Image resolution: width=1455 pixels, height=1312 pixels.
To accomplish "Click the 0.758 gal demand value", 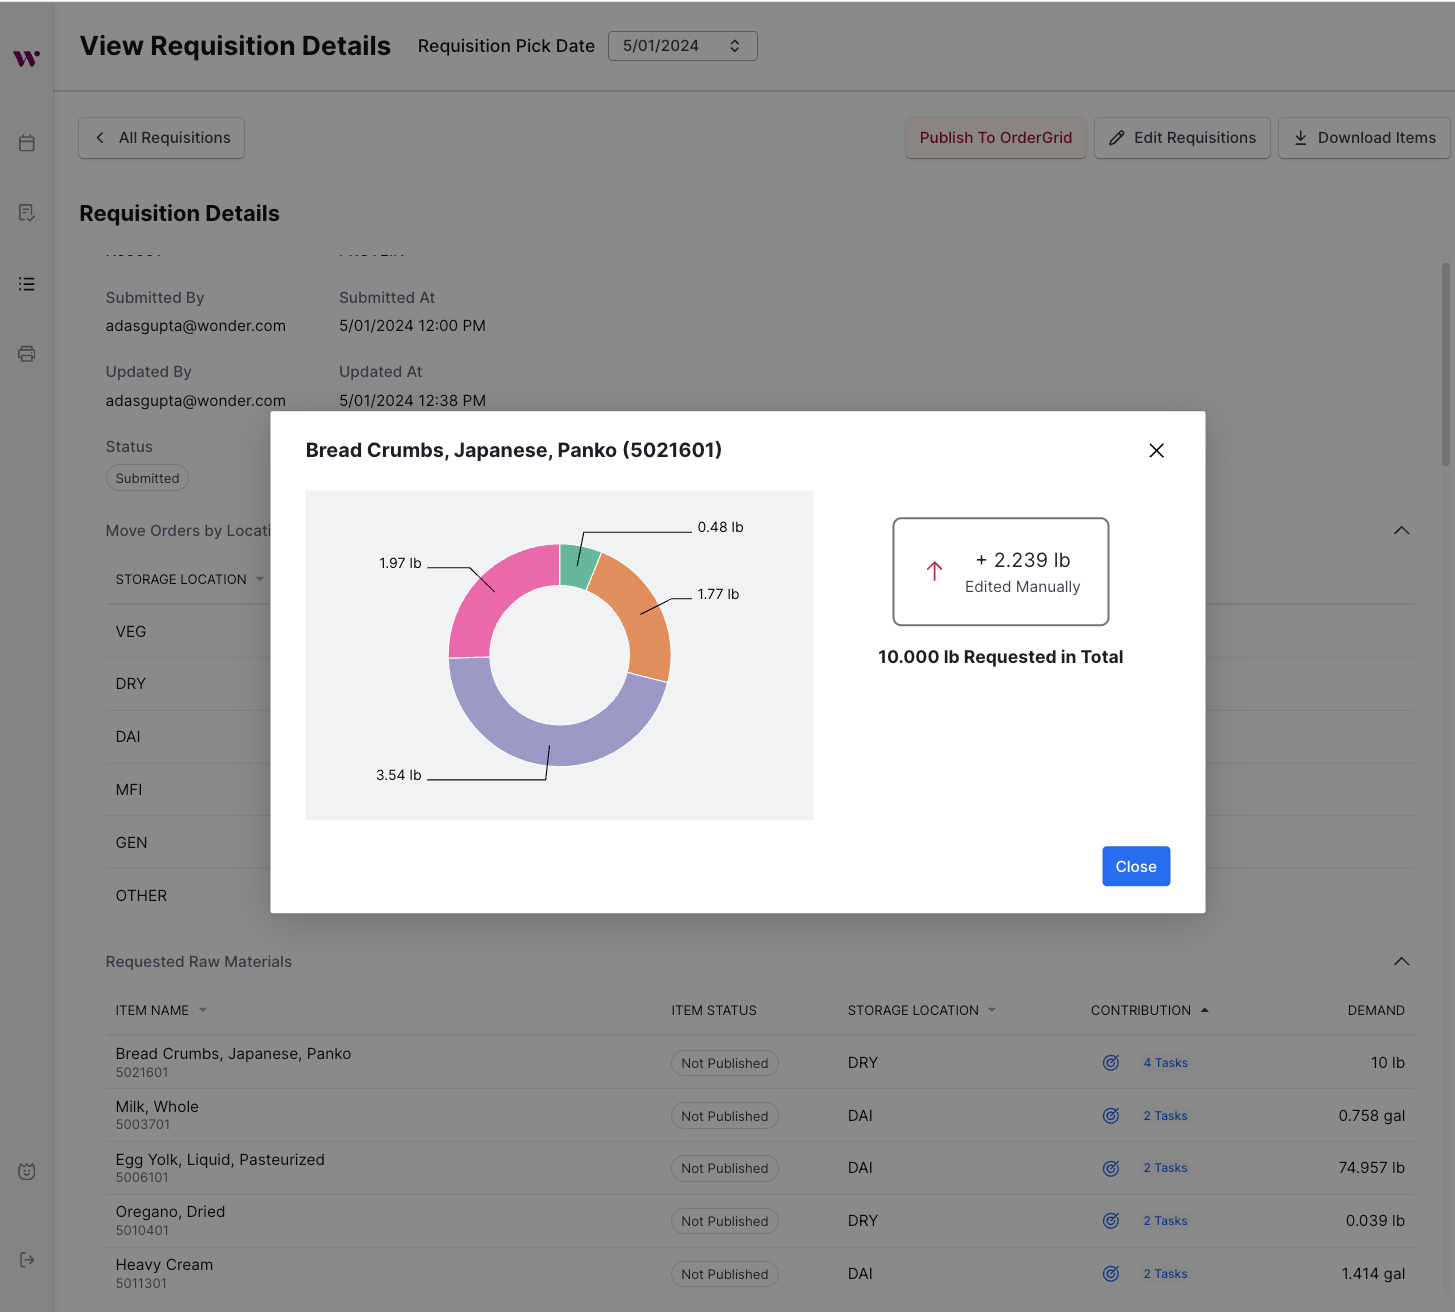I will 1372,1116.
